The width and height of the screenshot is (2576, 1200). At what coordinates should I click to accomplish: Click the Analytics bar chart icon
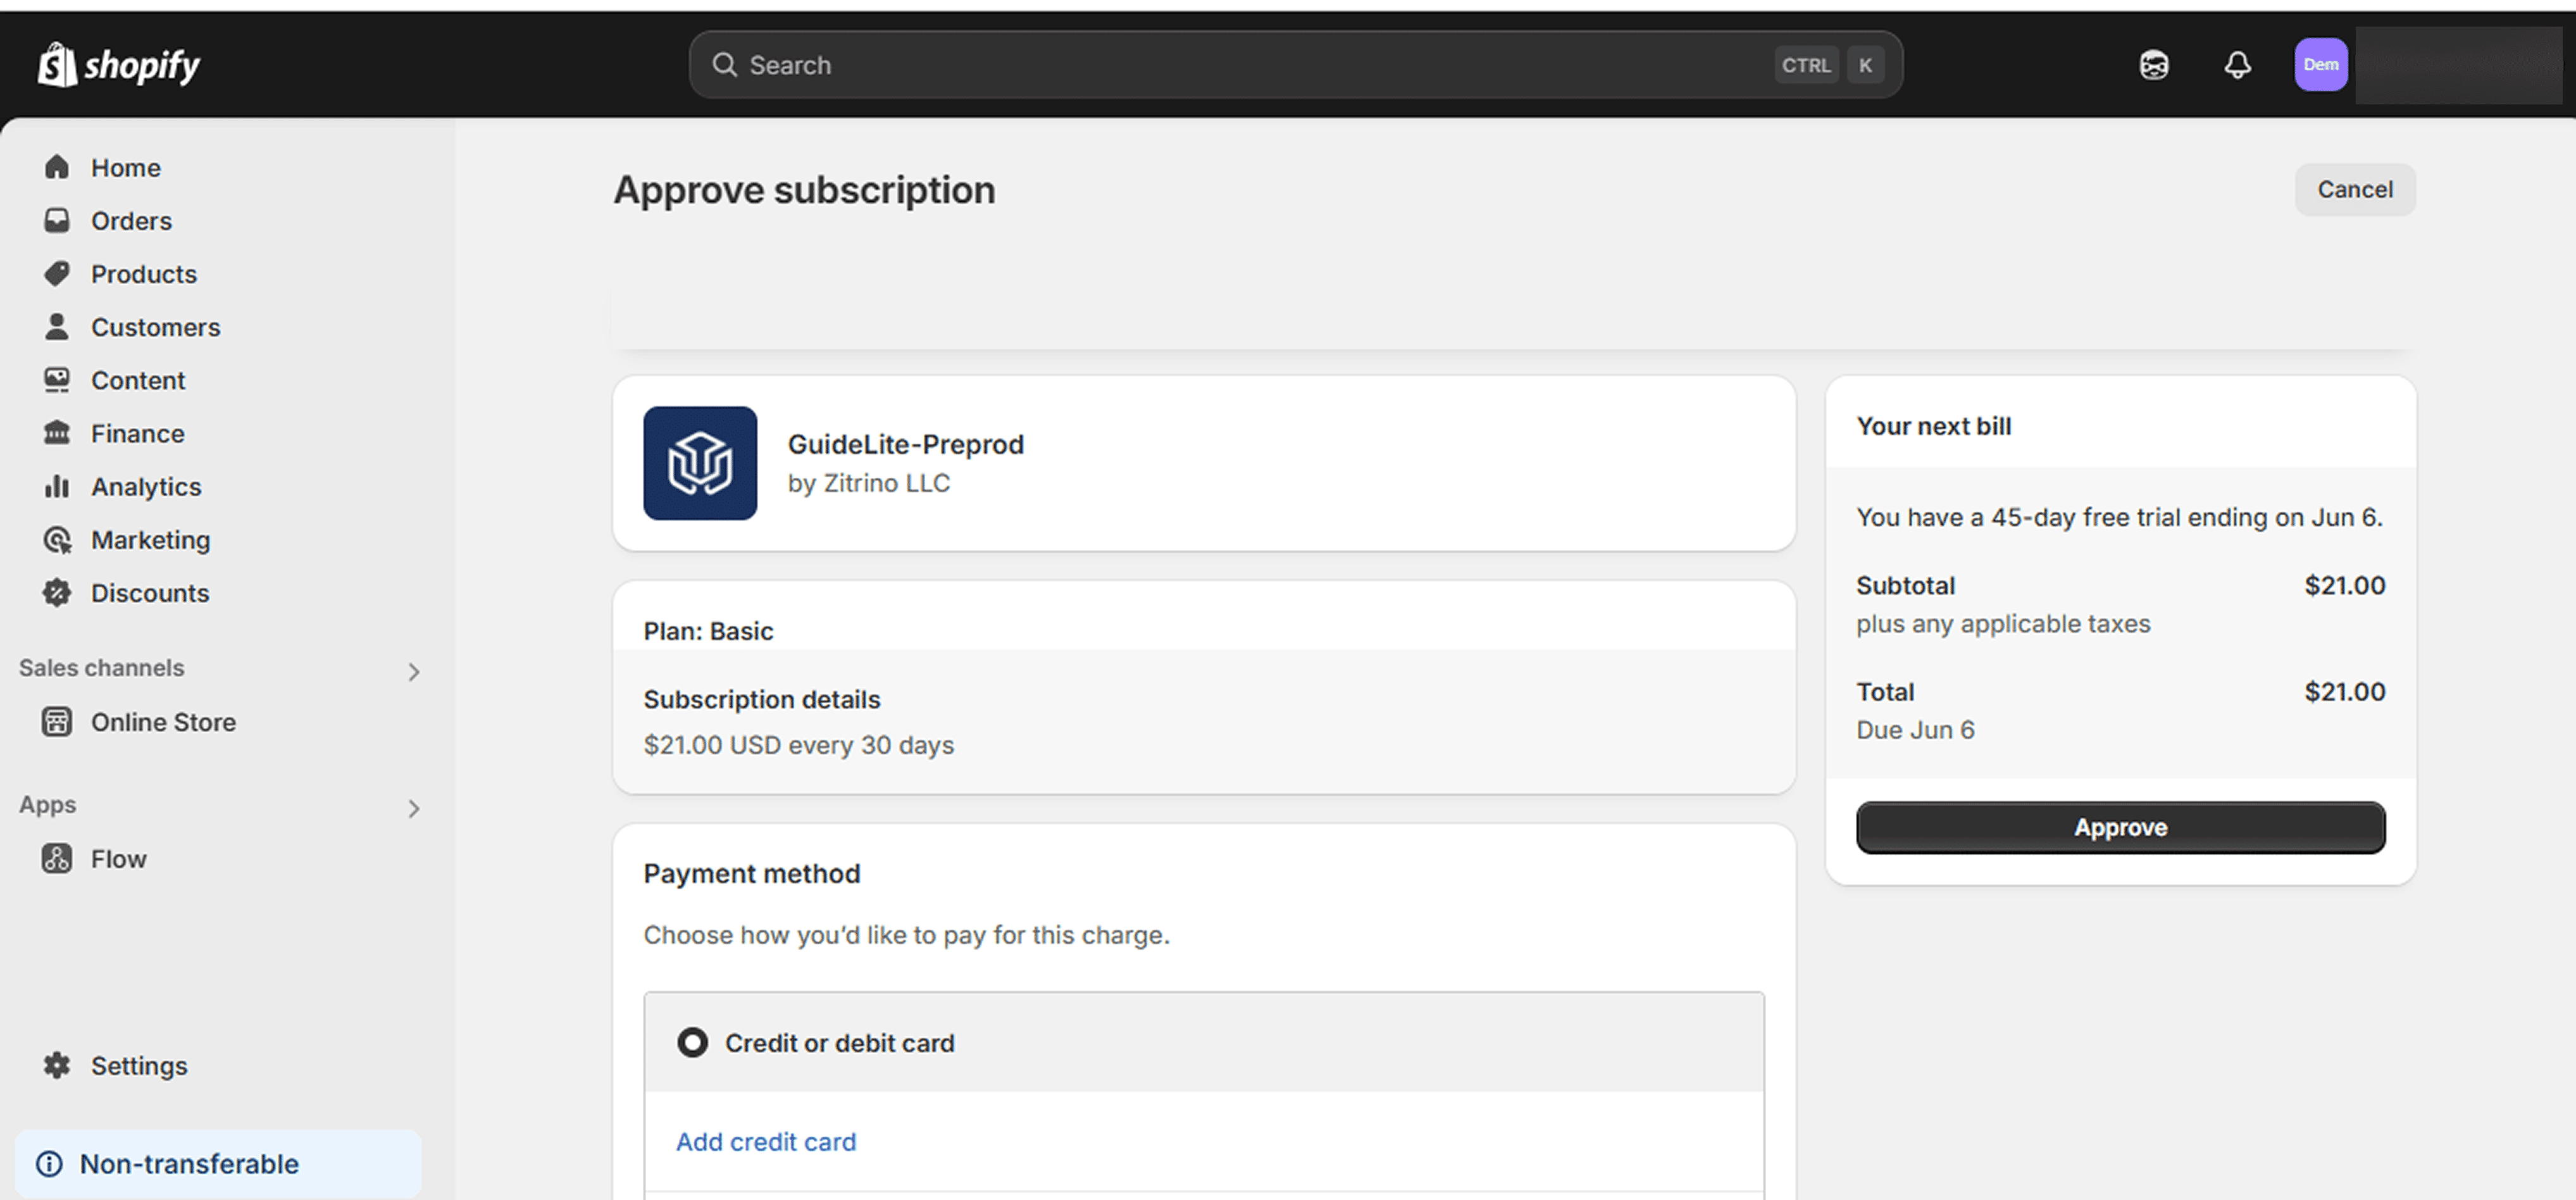coord(57,487)
